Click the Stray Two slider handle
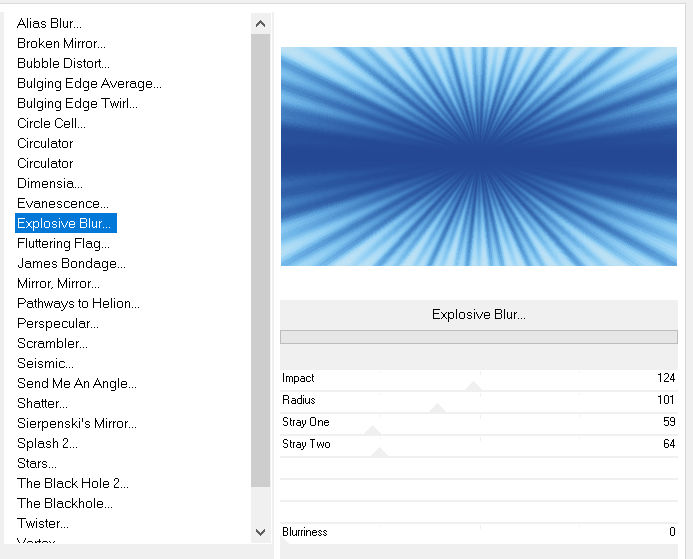Screen dimensions: 693x559 [x=379, y=451]
